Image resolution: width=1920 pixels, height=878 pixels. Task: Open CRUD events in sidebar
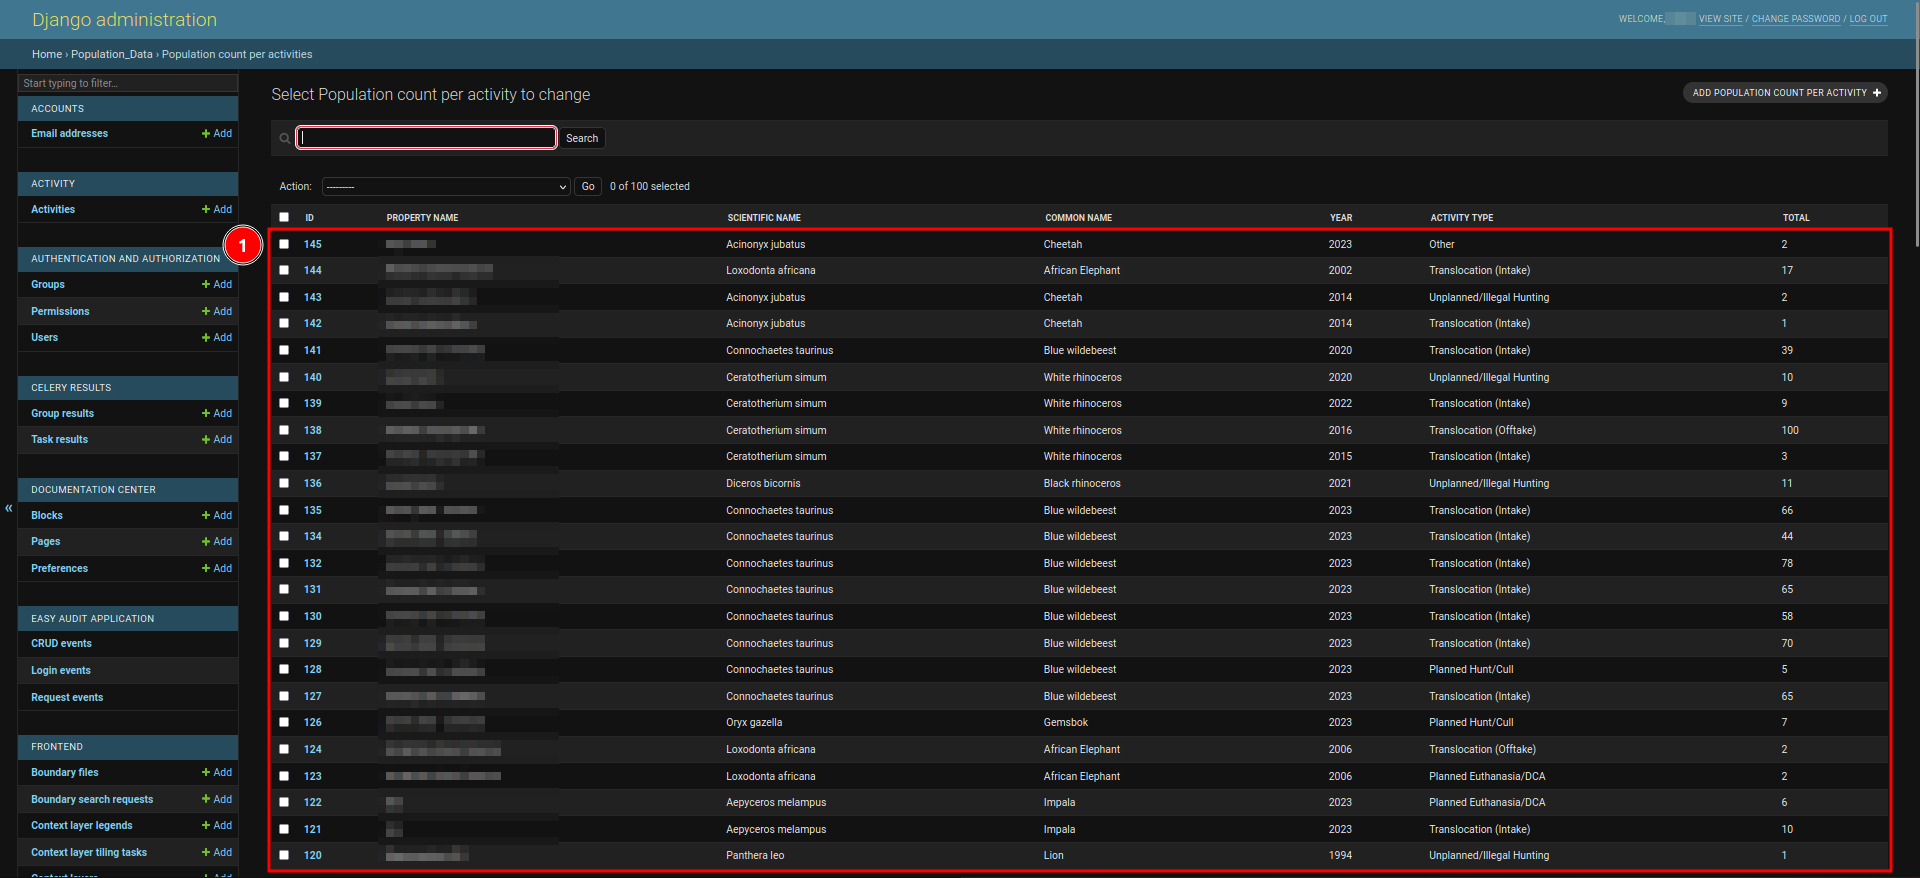(61, 644)
